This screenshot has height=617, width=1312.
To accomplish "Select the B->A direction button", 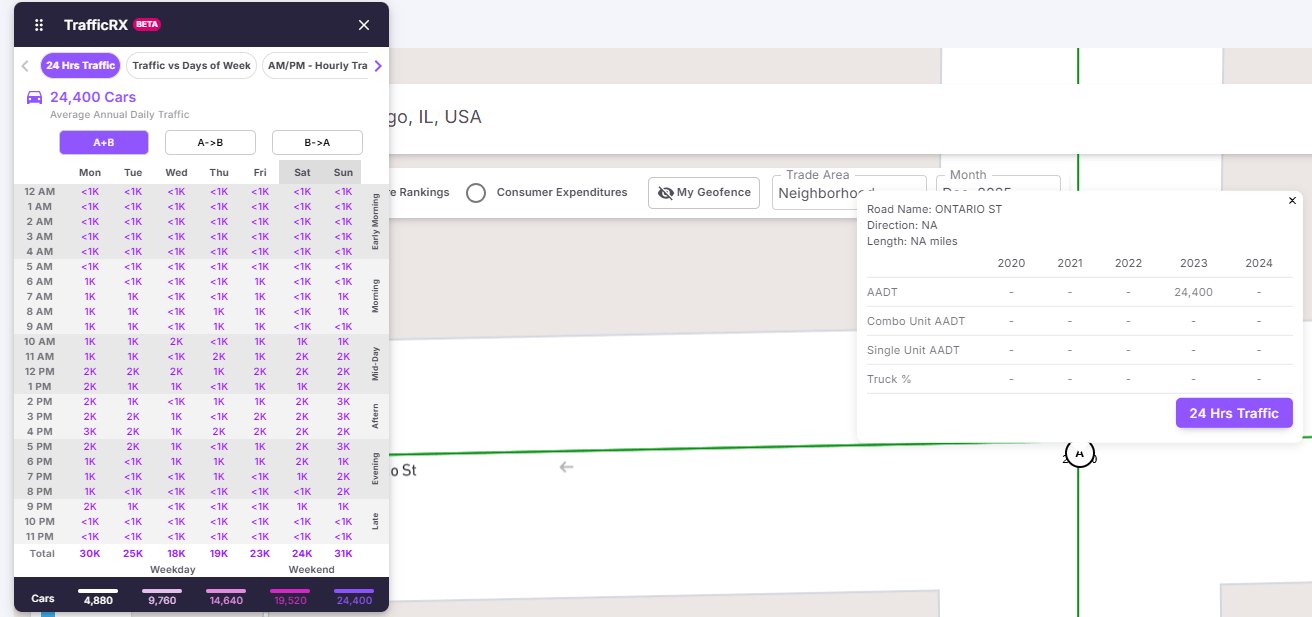I will (317, 142).
